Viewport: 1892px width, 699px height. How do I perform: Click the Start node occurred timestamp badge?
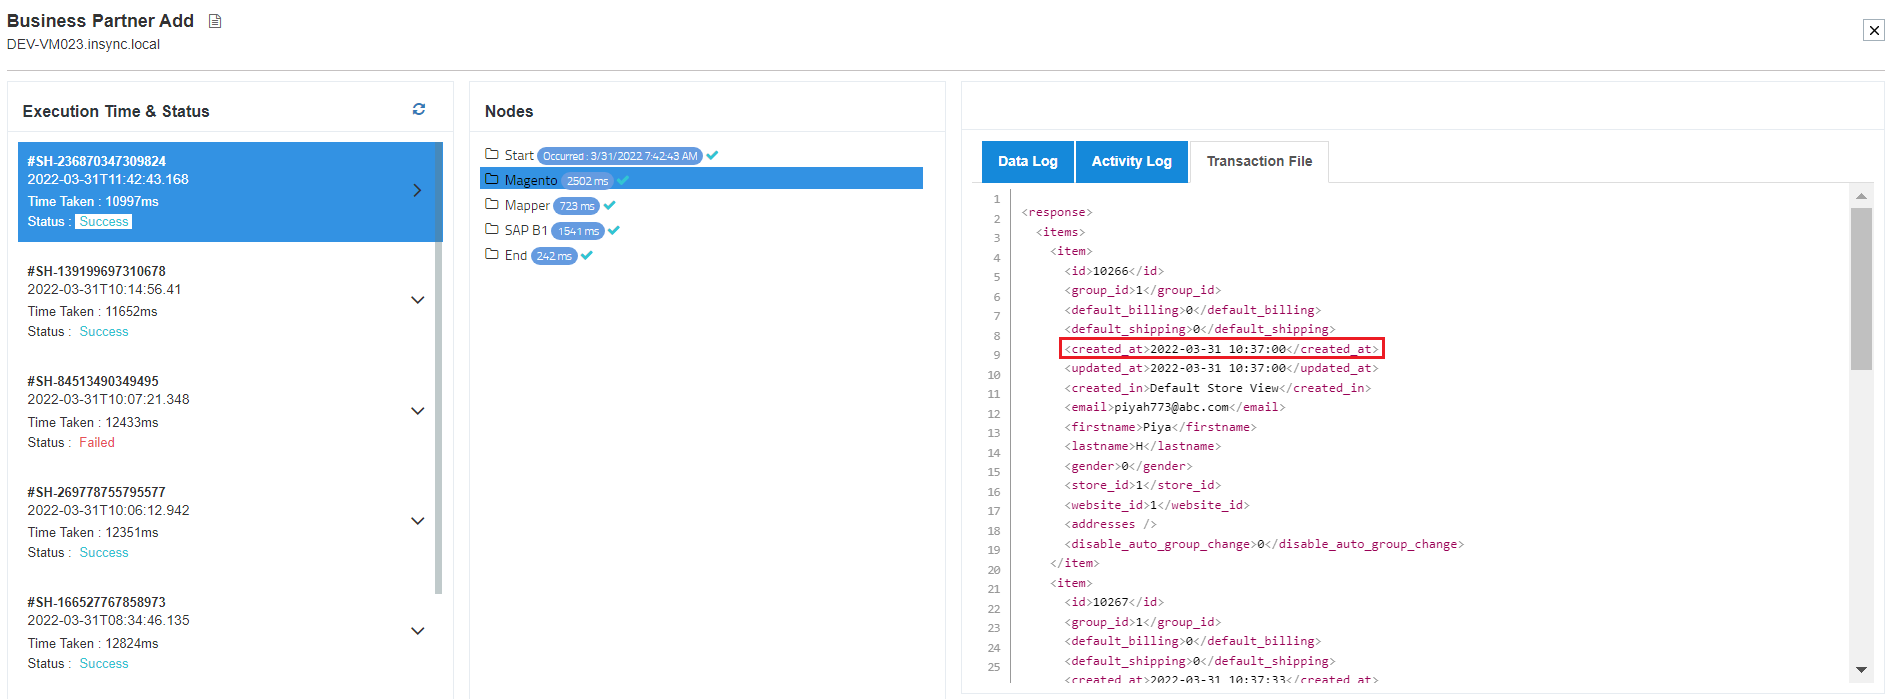[620, 156]
